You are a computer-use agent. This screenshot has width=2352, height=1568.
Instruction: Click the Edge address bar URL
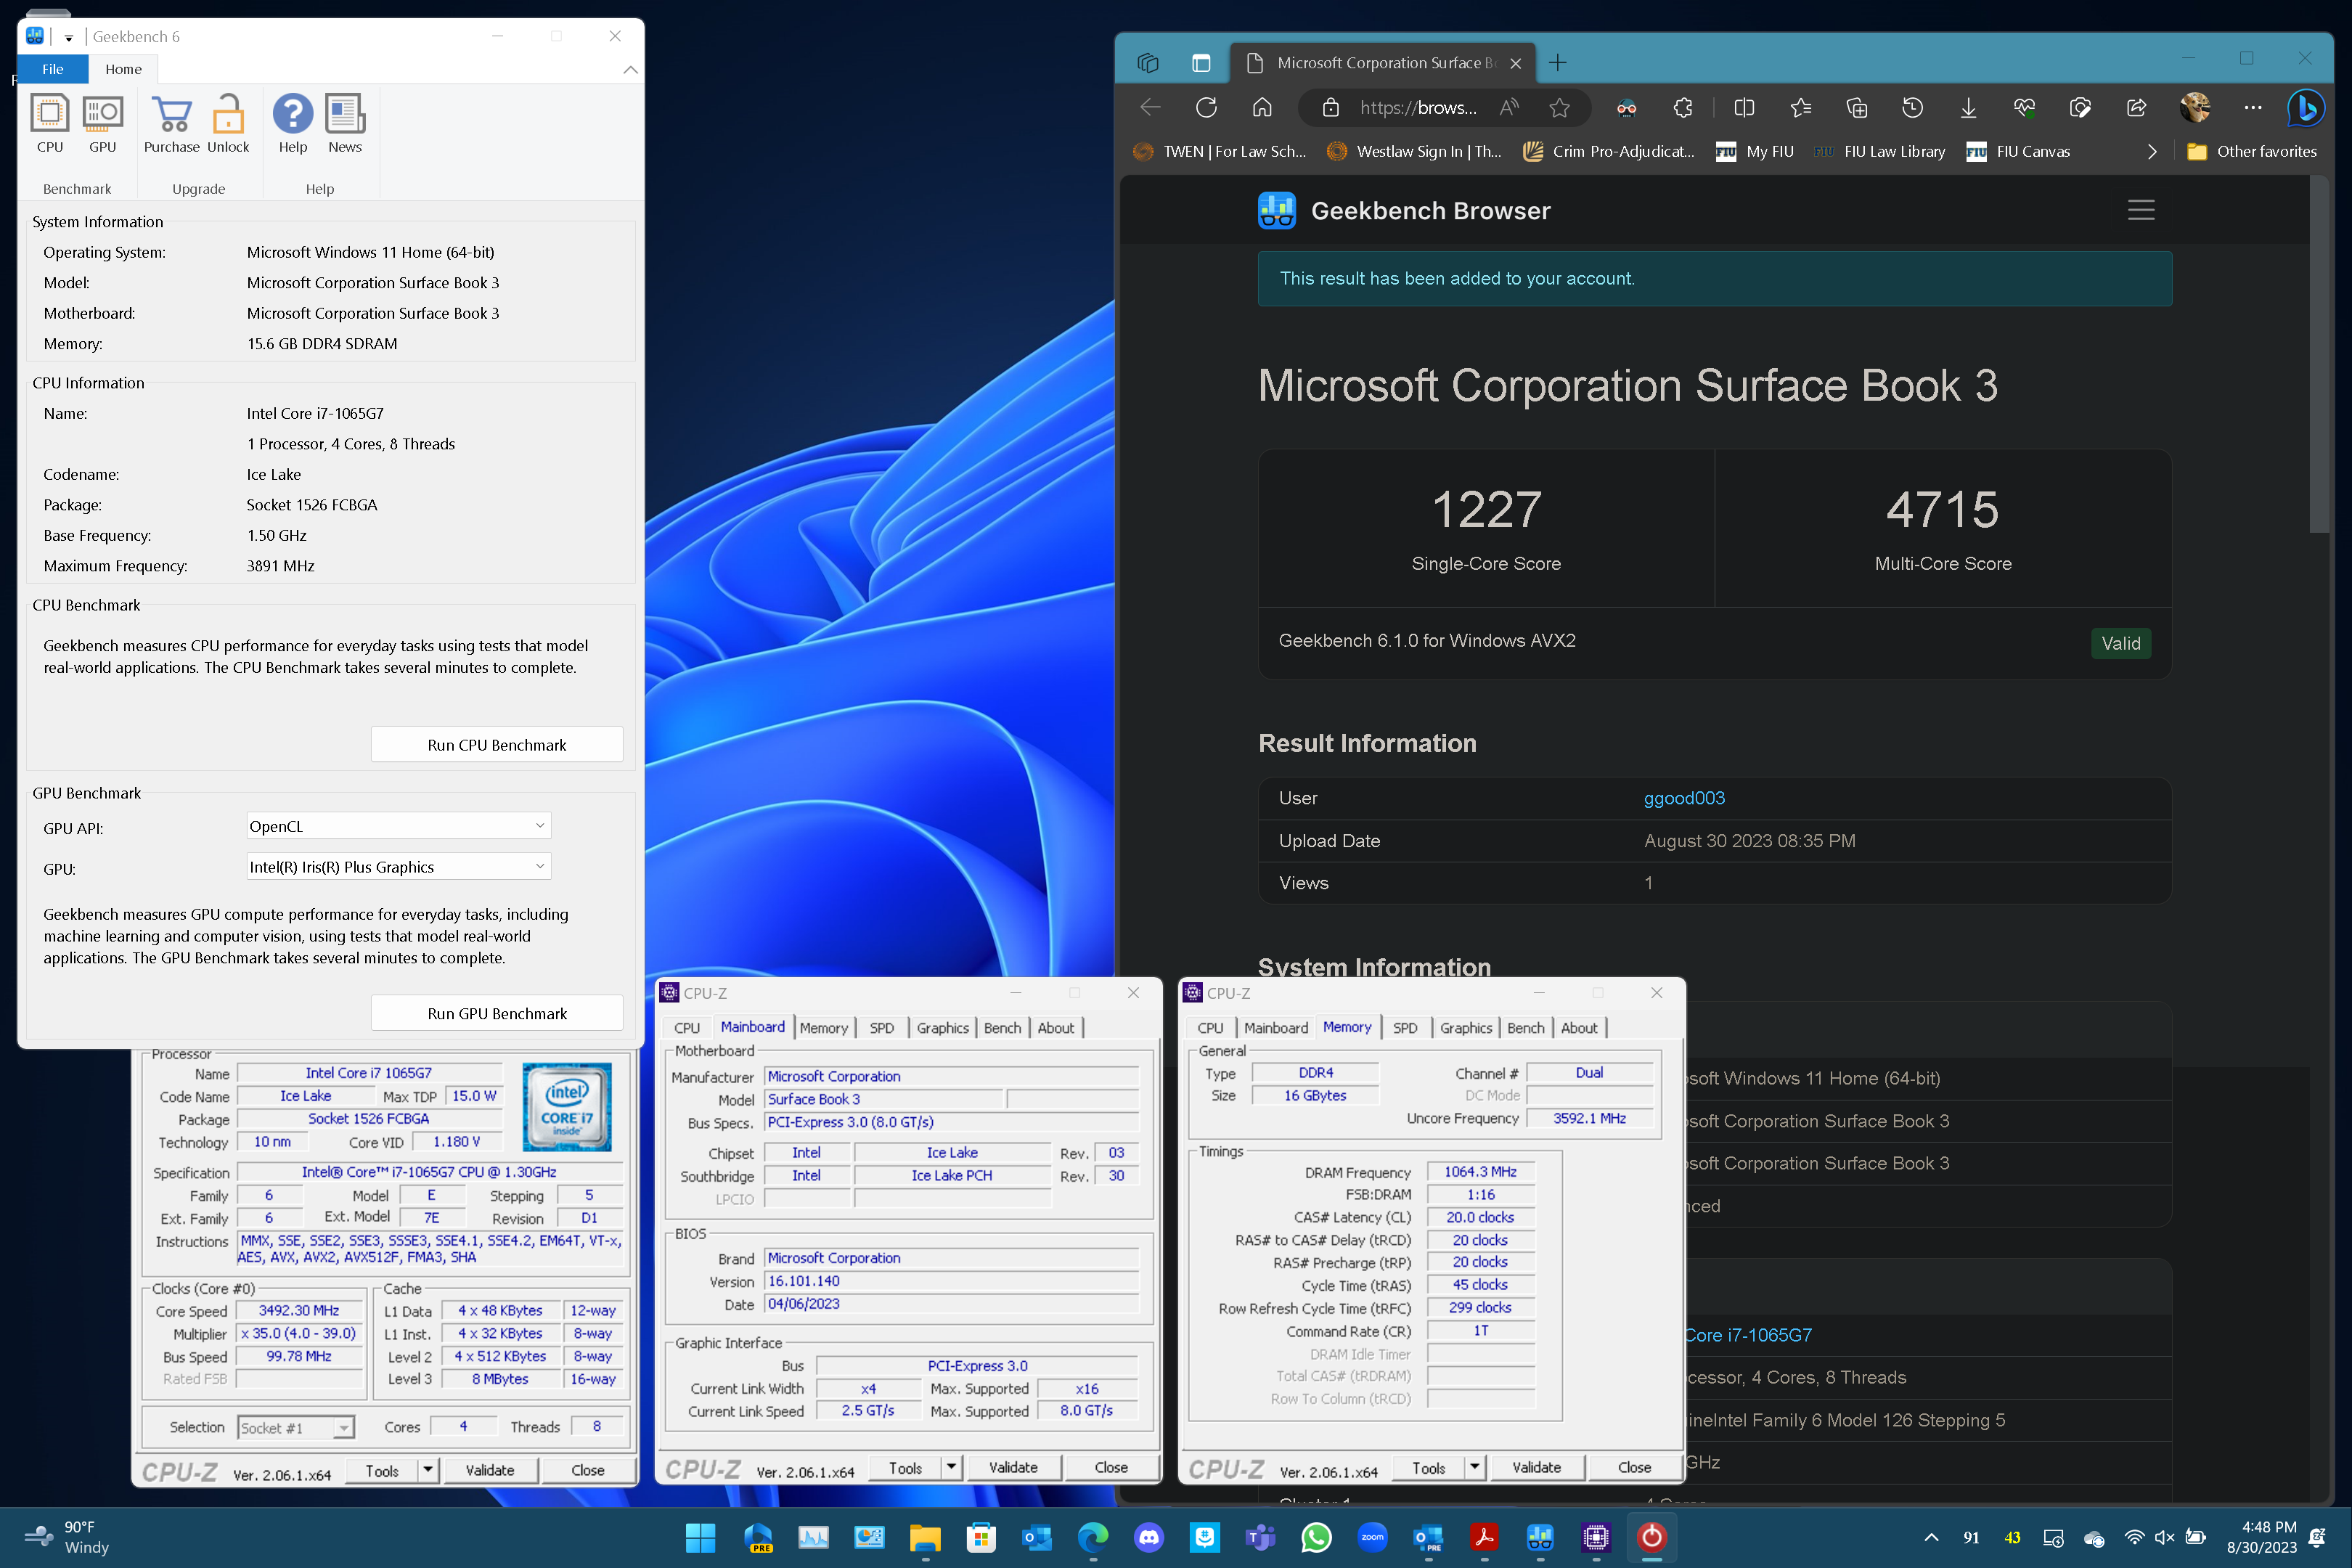tap(1418, 108)
